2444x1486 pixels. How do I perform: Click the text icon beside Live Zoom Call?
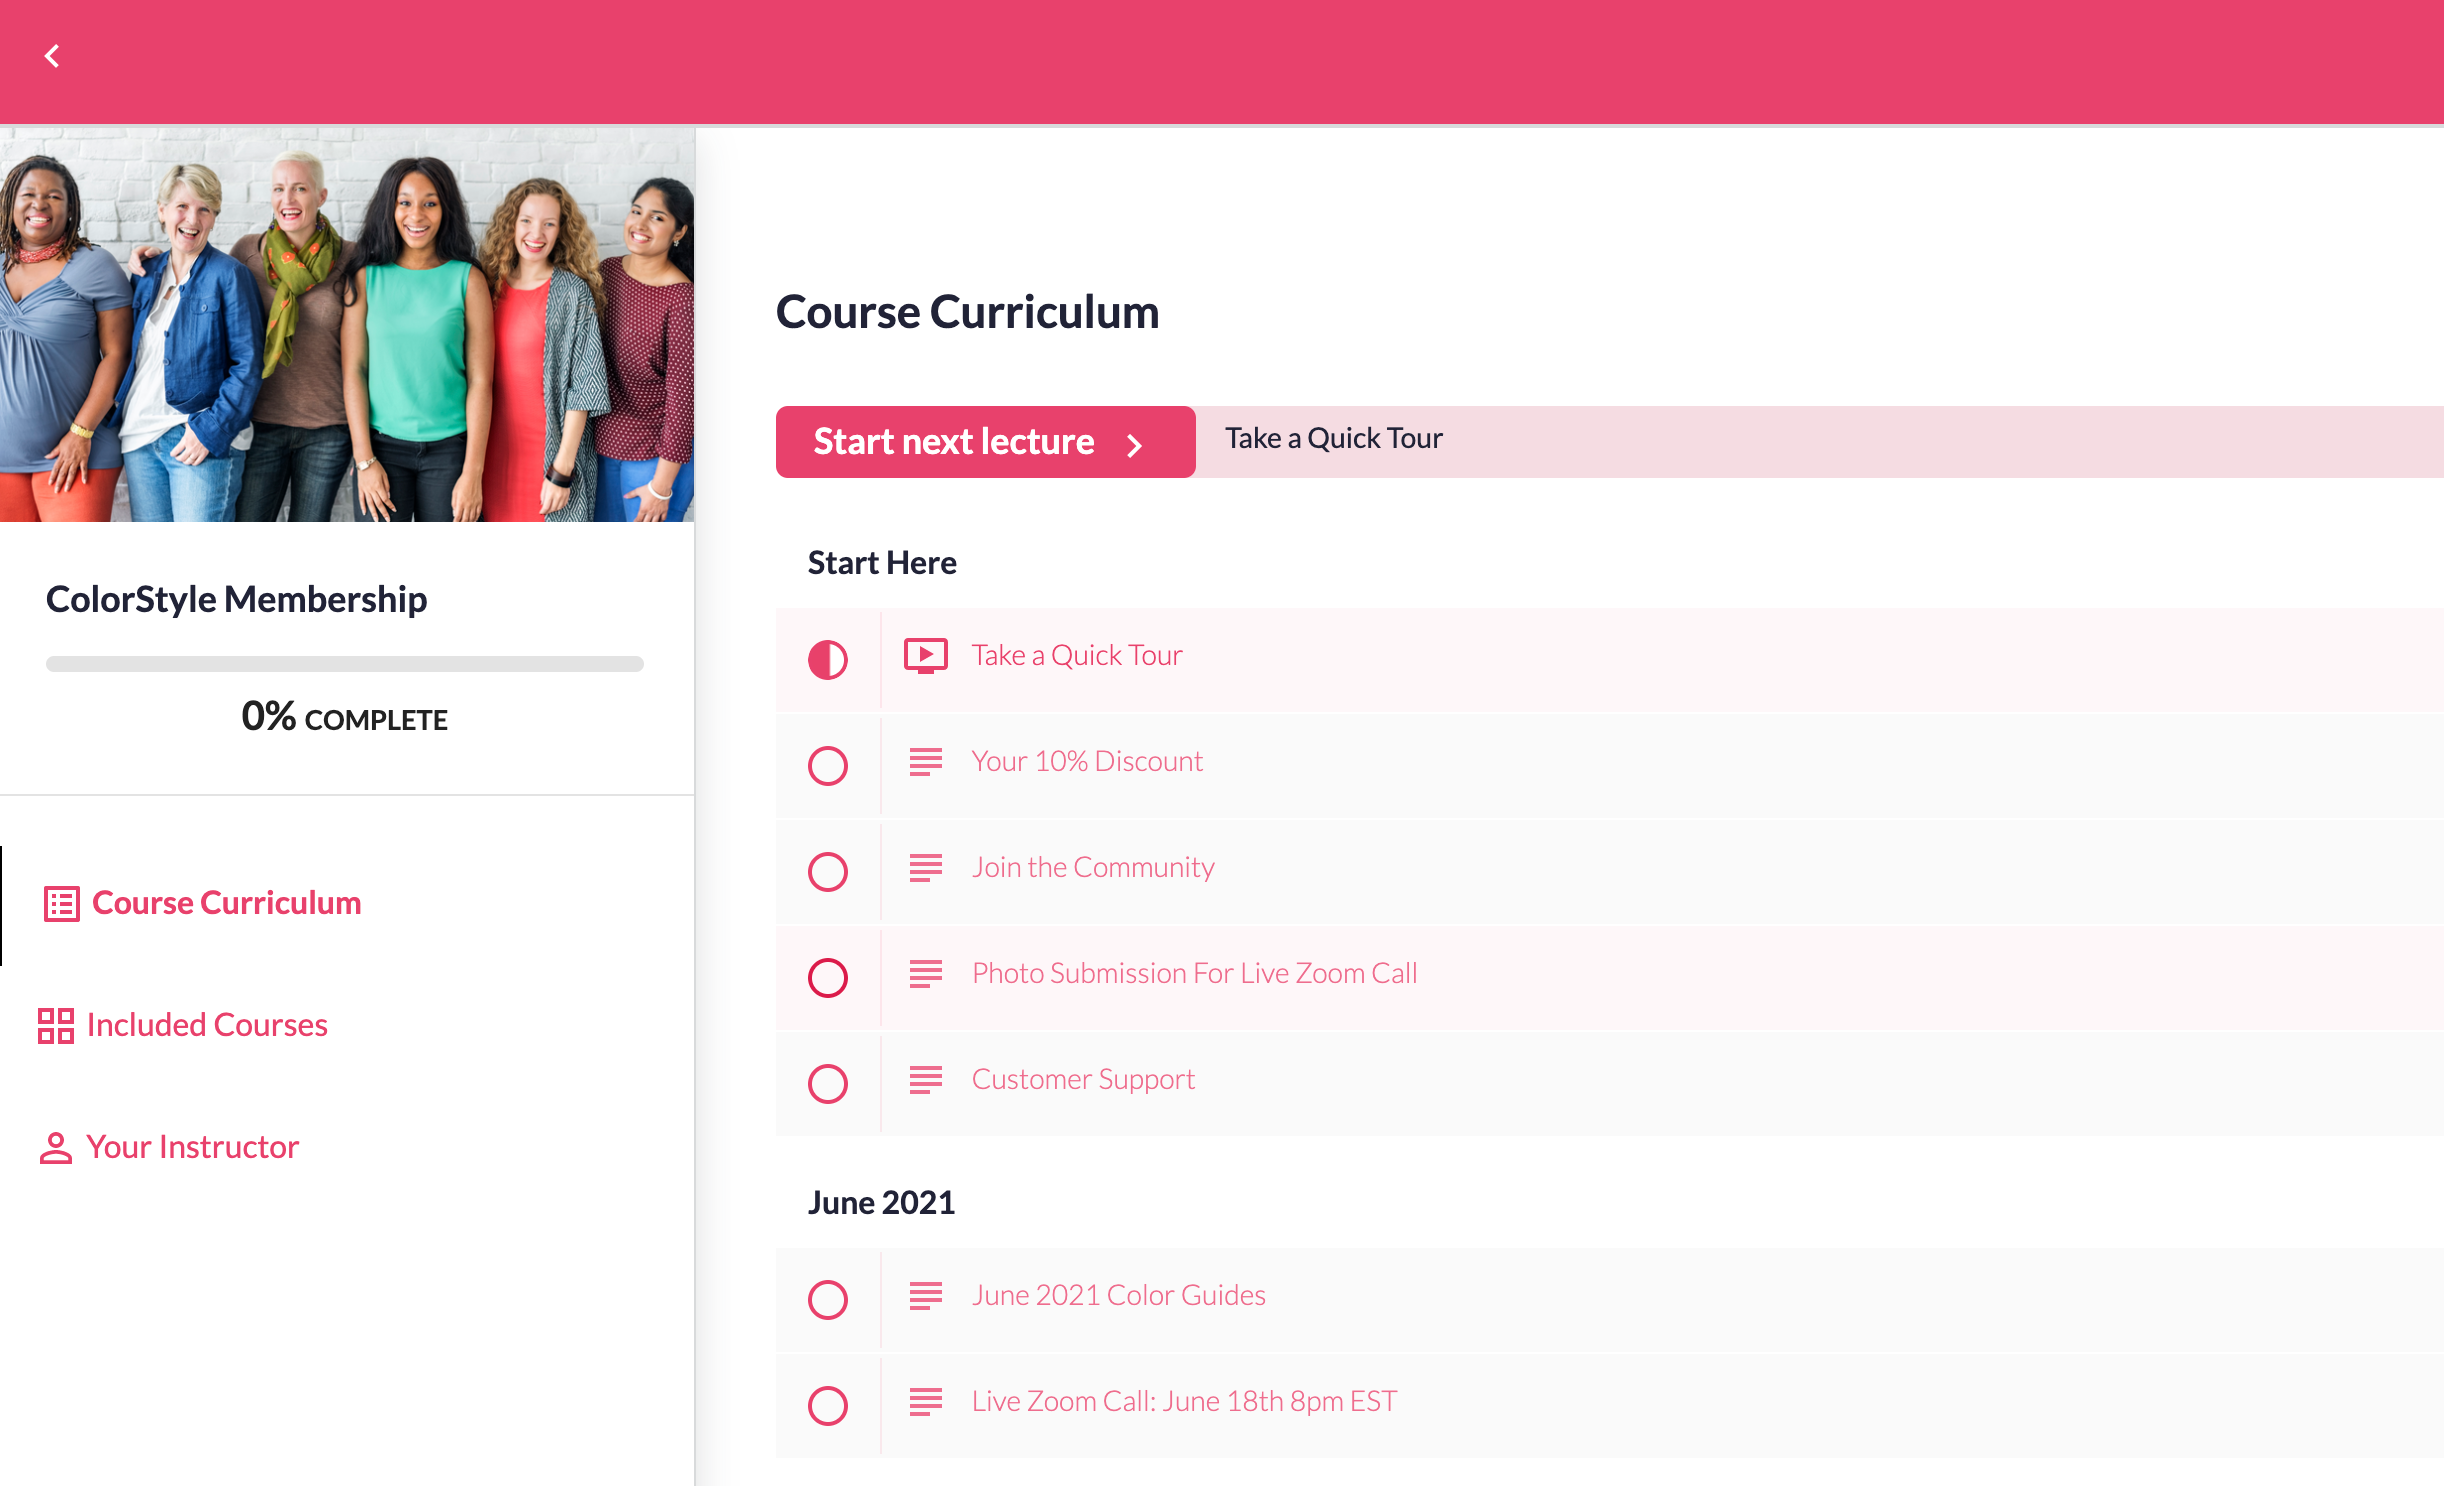[x=926, y=1402]
